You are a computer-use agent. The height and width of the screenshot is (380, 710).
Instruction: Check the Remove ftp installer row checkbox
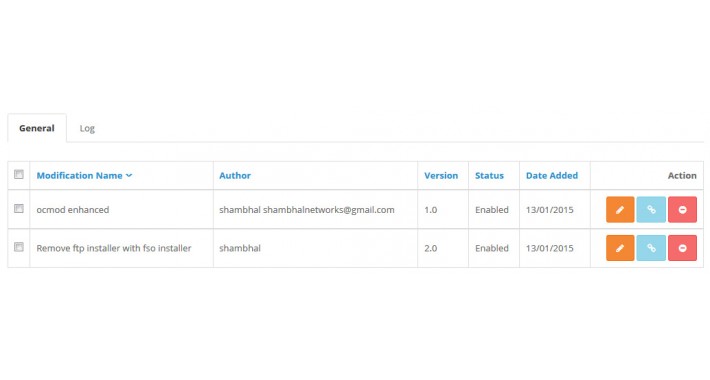coord(19,247)
